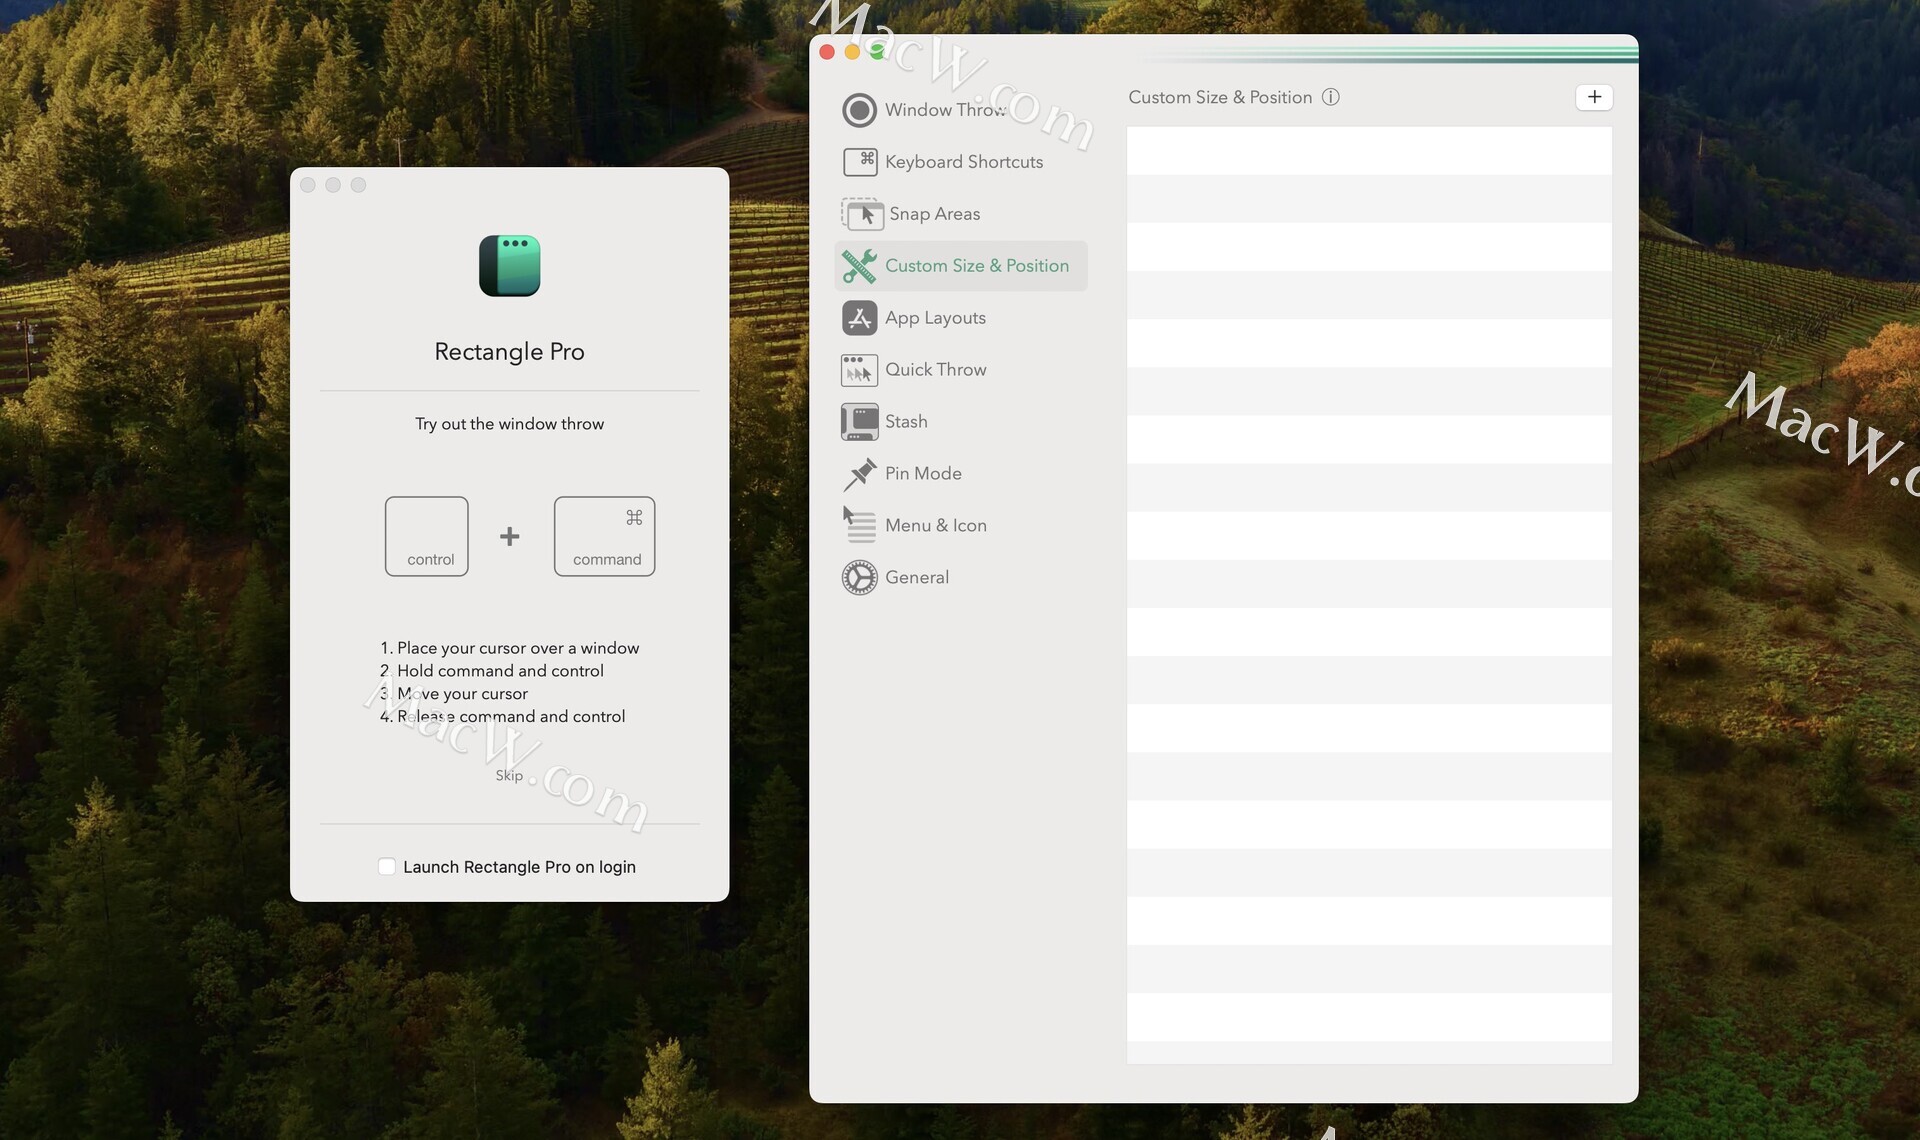Click the Rectangle Pro app icon
This screenshot has height=1140, width=1920.
(x=510, y=266)
